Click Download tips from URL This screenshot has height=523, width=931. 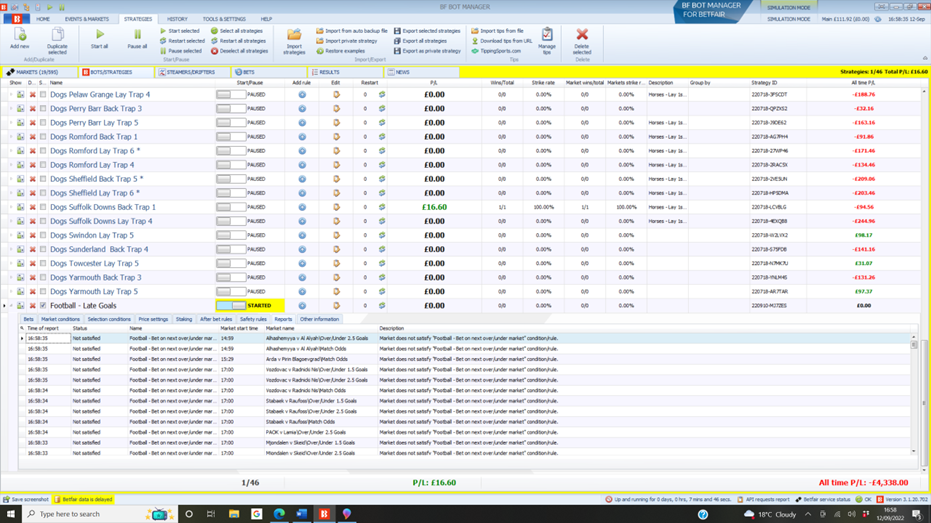502,41
